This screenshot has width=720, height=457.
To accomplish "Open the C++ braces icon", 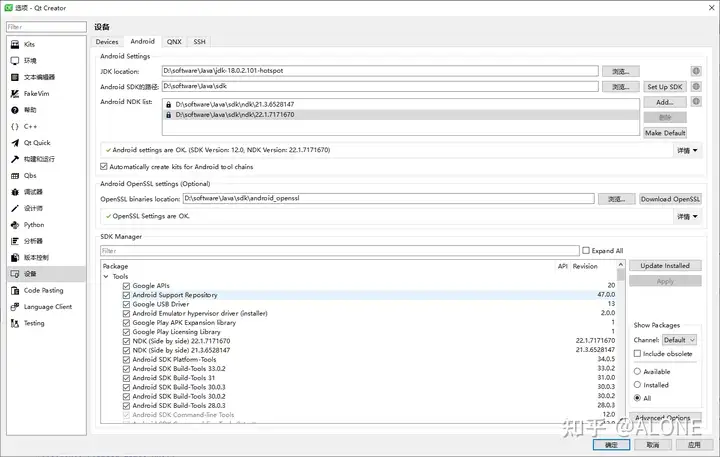I will (x=15, y=126).
